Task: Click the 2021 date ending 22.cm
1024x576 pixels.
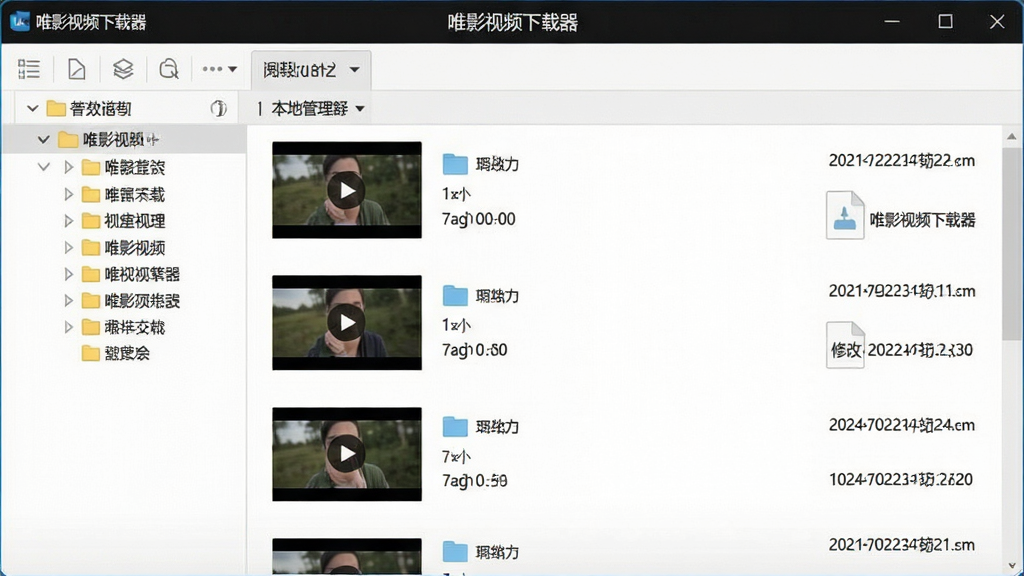Action: pyautogui.click(x=902, y=161)
